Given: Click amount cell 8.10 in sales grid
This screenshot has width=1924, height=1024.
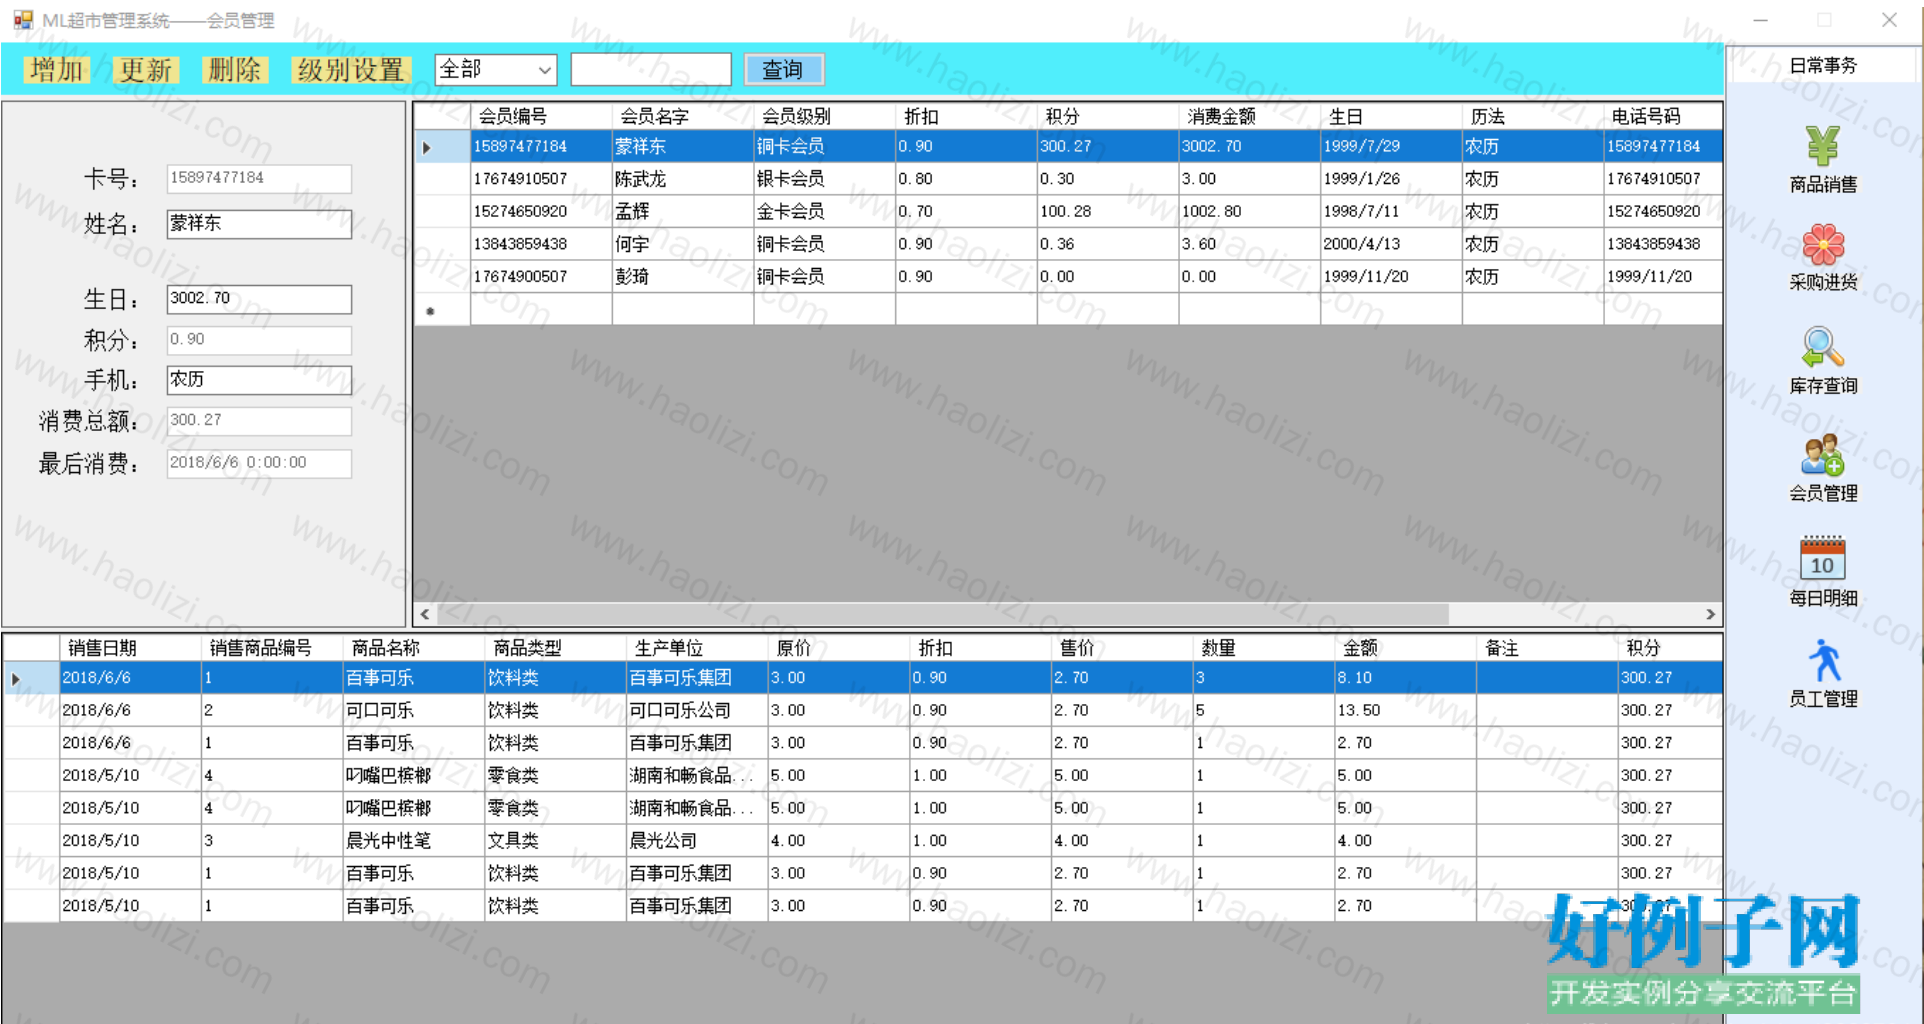Looking at the screenshot, I should [x=1406, y=678].
